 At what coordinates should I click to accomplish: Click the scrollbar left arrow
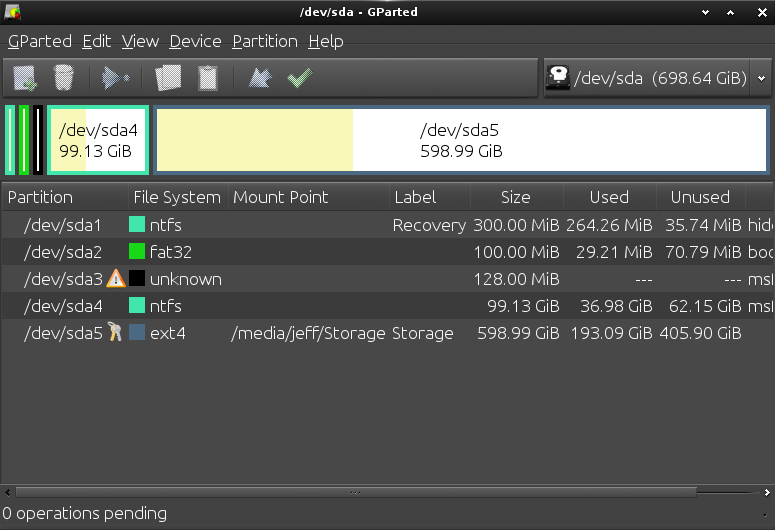pos(7,492)
